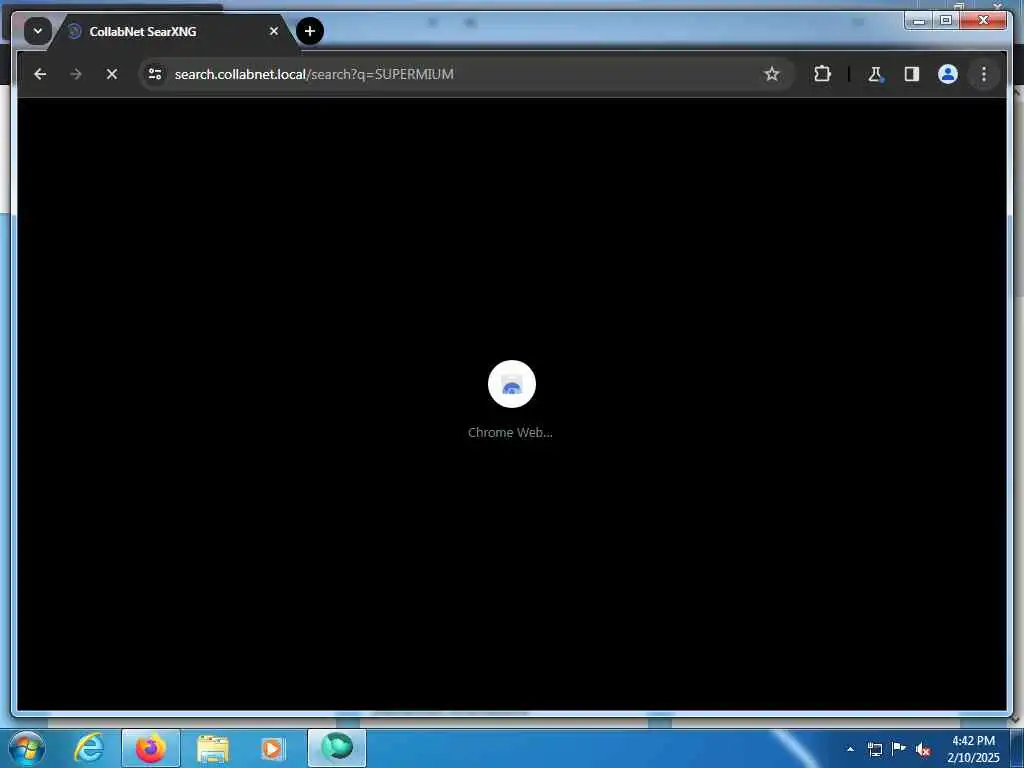Image resolution: width=1024 pixels, height=768 pixels.
Task: Launch Internet Explorer from taskbar
Action: (x=88, y=748)
